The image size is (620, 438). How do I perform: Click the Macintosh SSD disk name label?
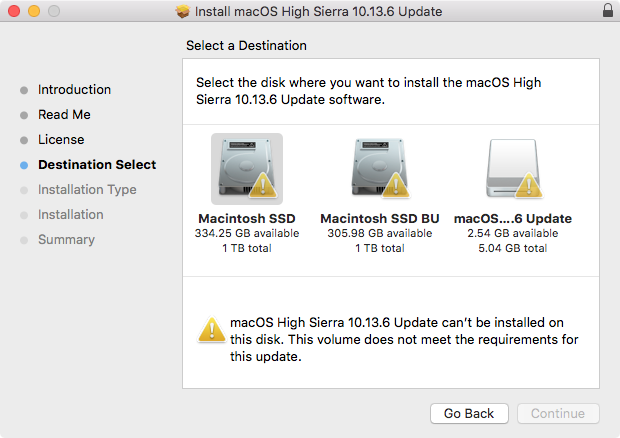pos(247,218)
